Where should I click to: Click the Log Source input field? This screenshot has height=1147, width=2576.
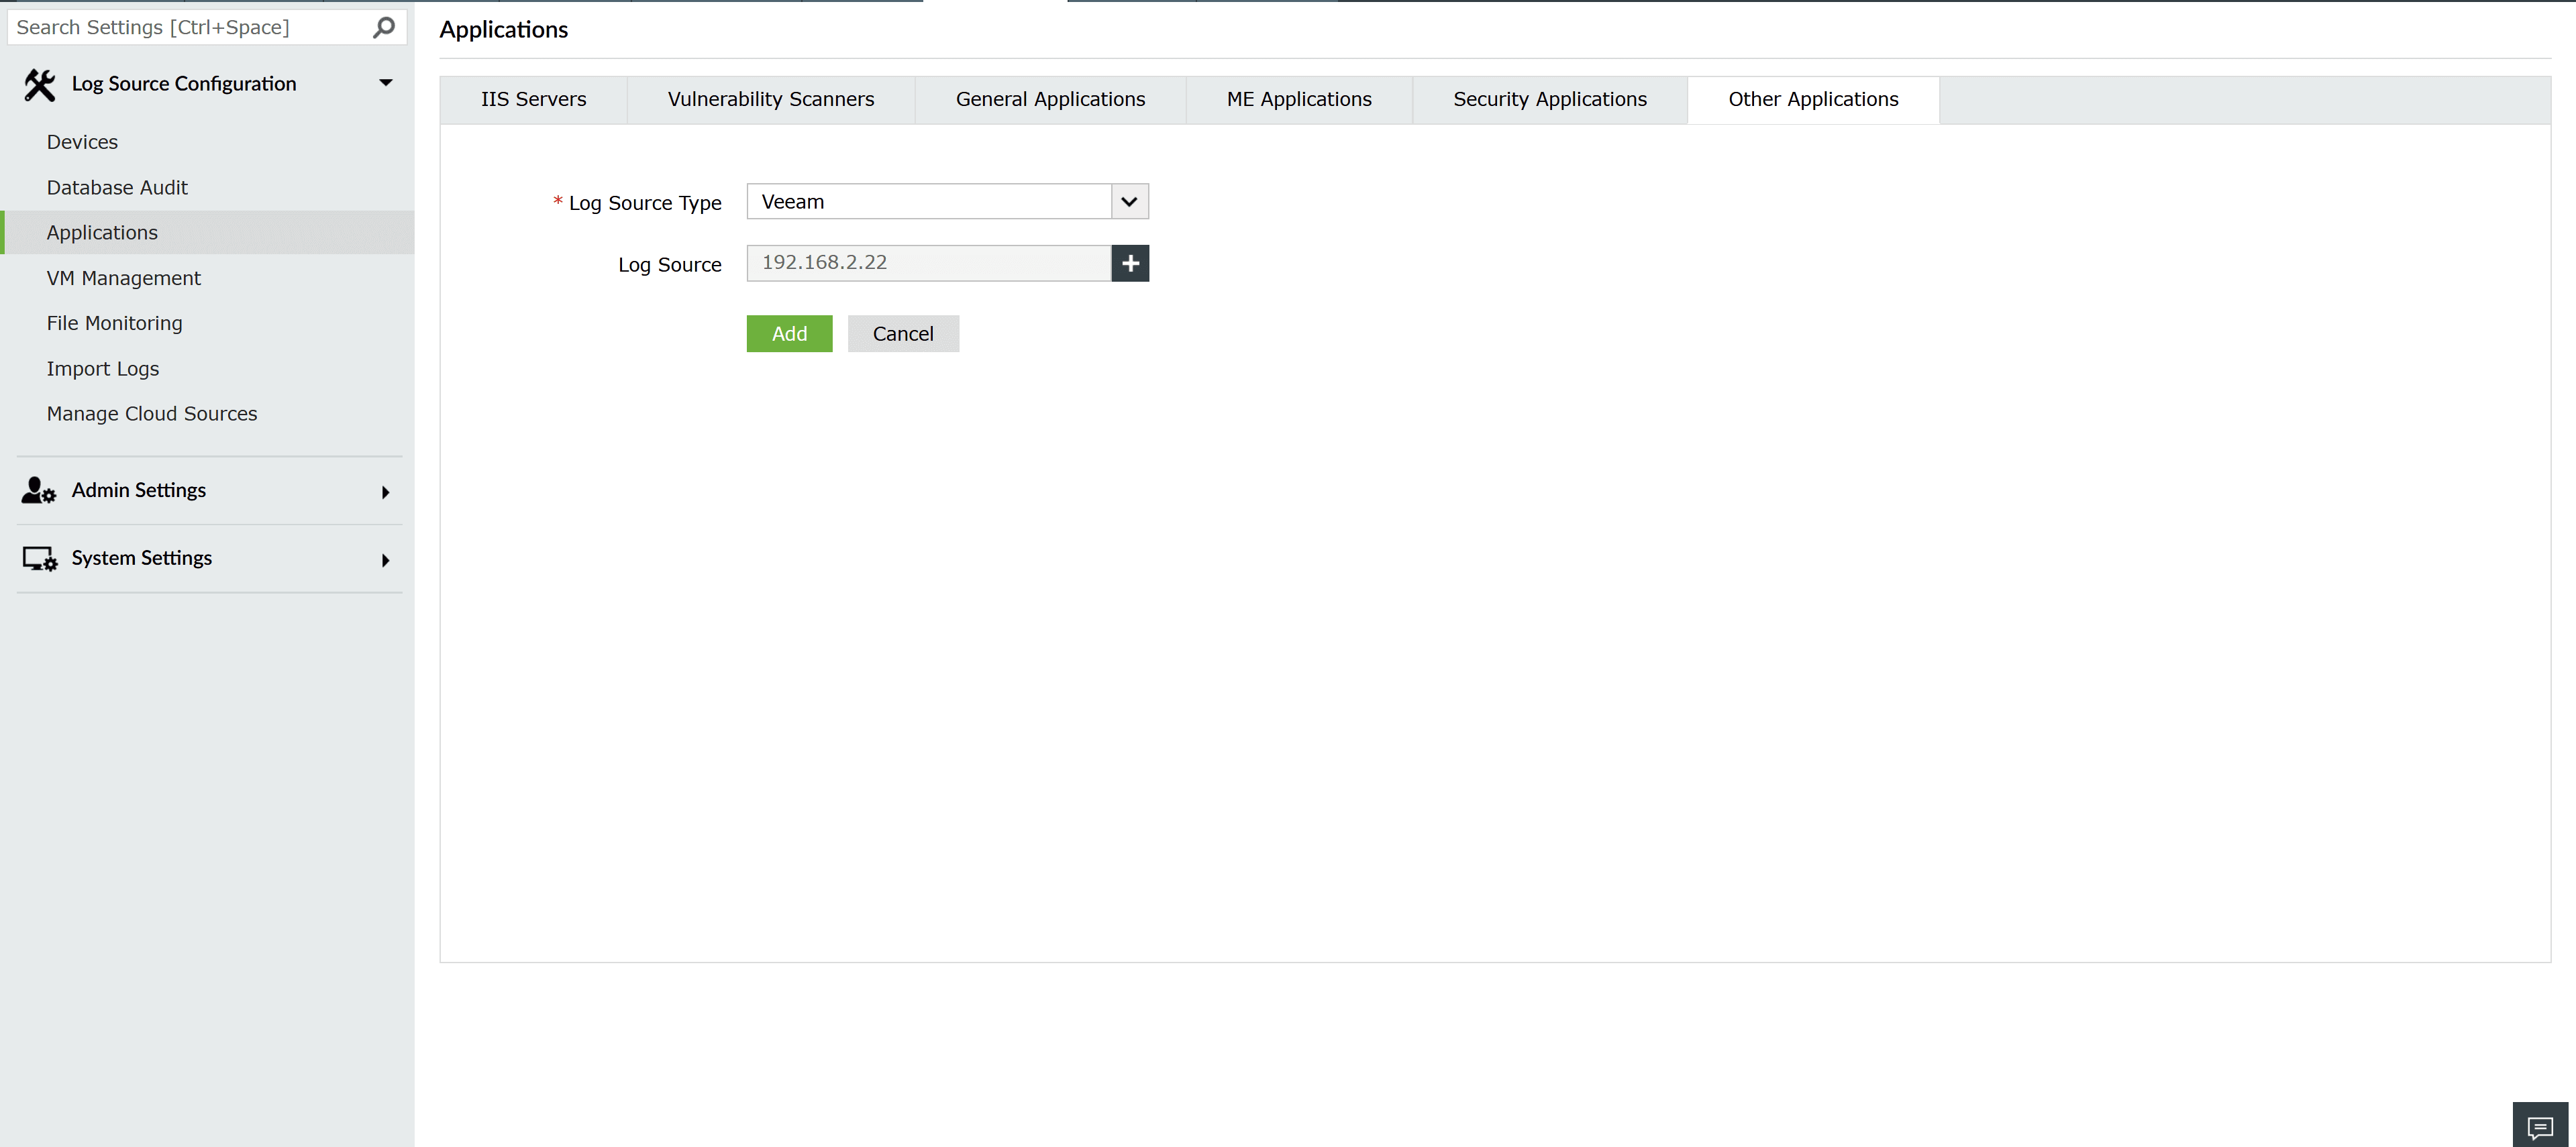pos(928,263)
